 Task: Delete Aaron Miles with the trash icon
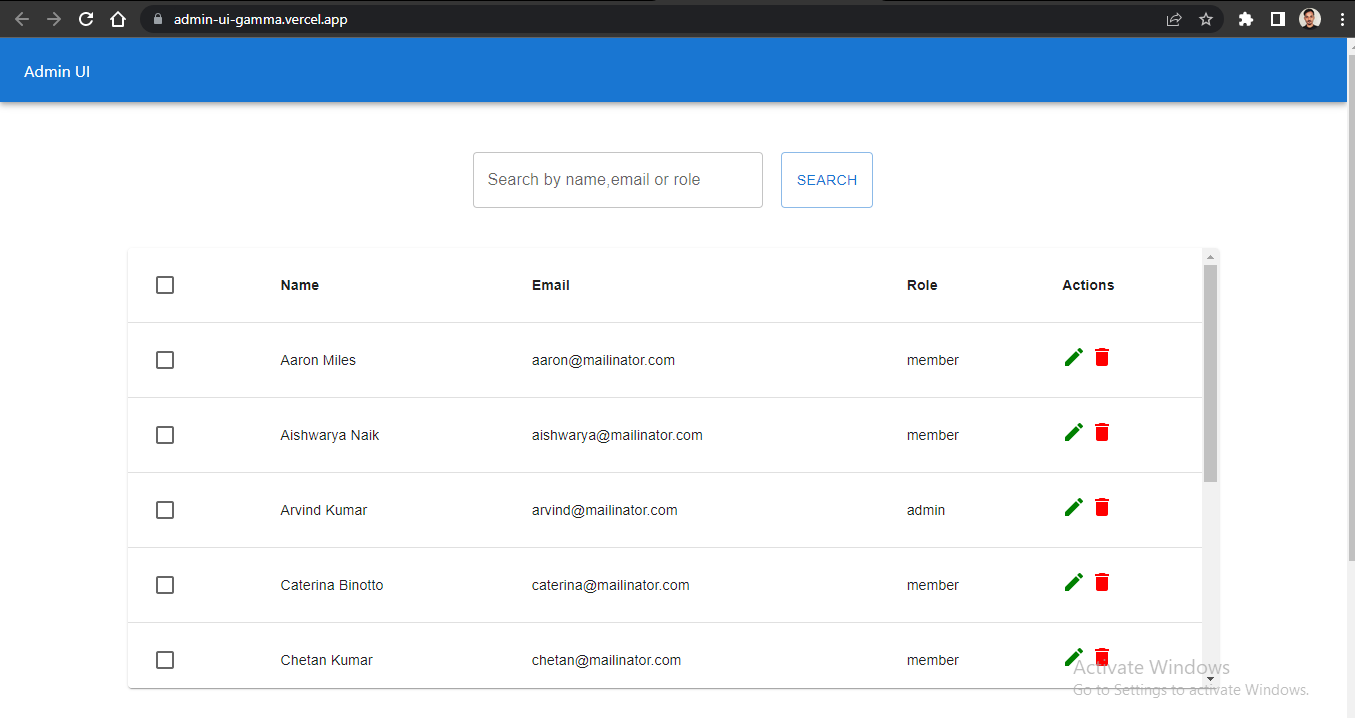pos(1101,356)
